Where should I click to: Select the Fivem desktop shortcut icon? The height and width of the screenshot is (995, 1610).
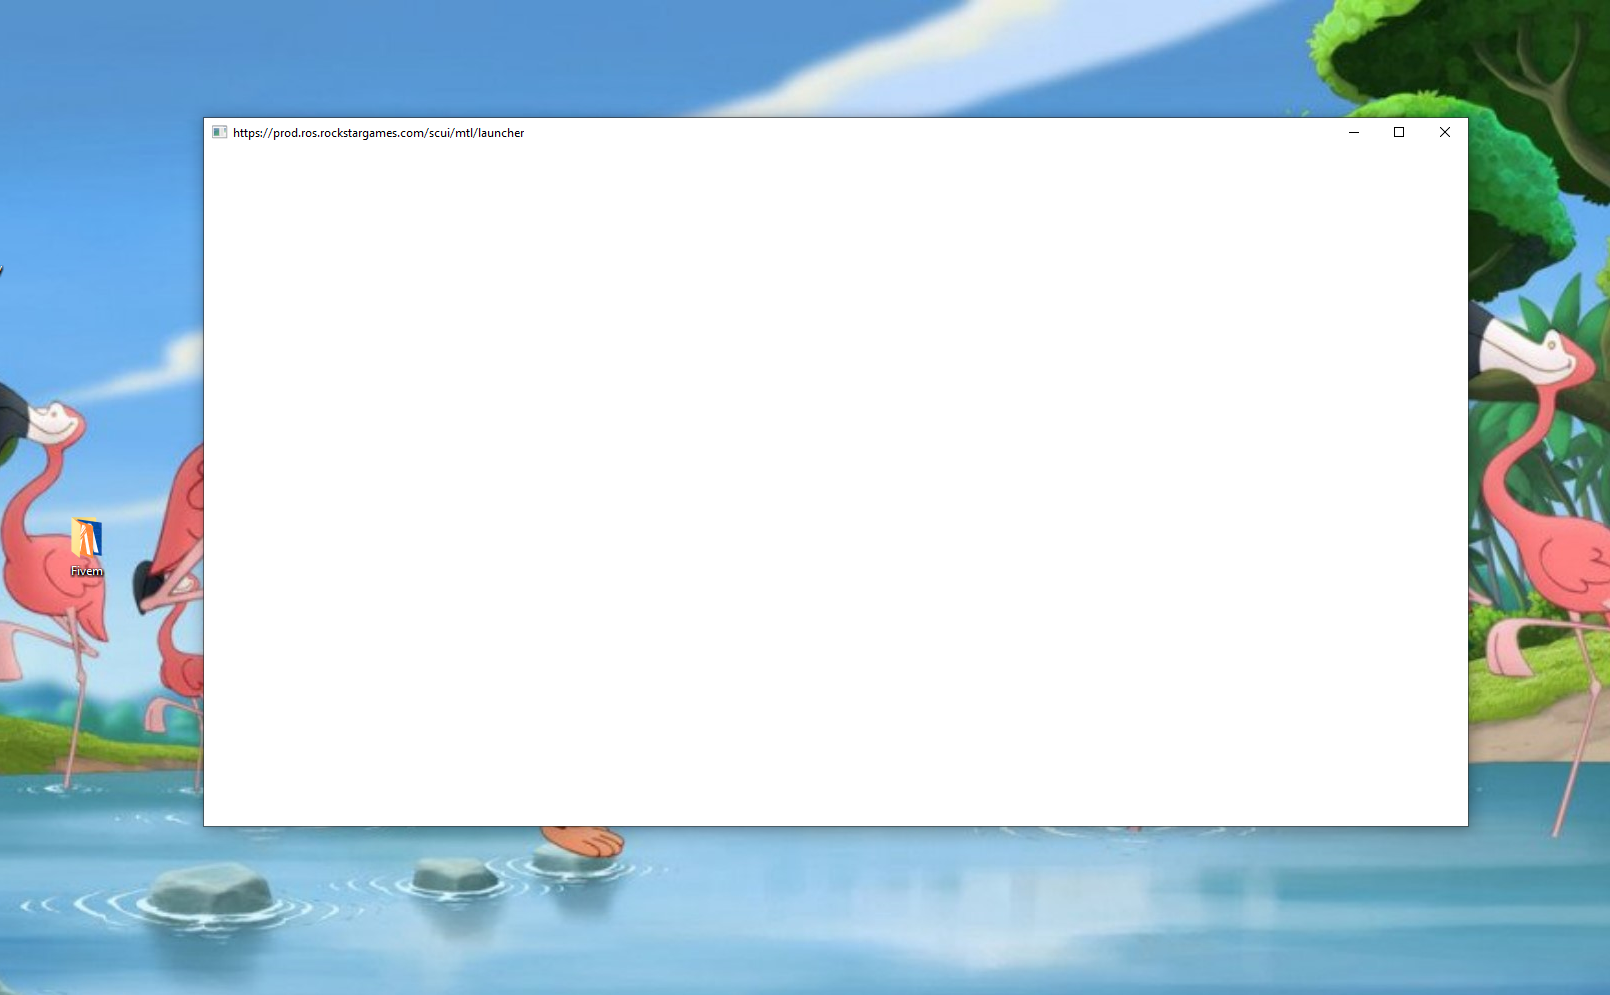(x=86, y=538)
